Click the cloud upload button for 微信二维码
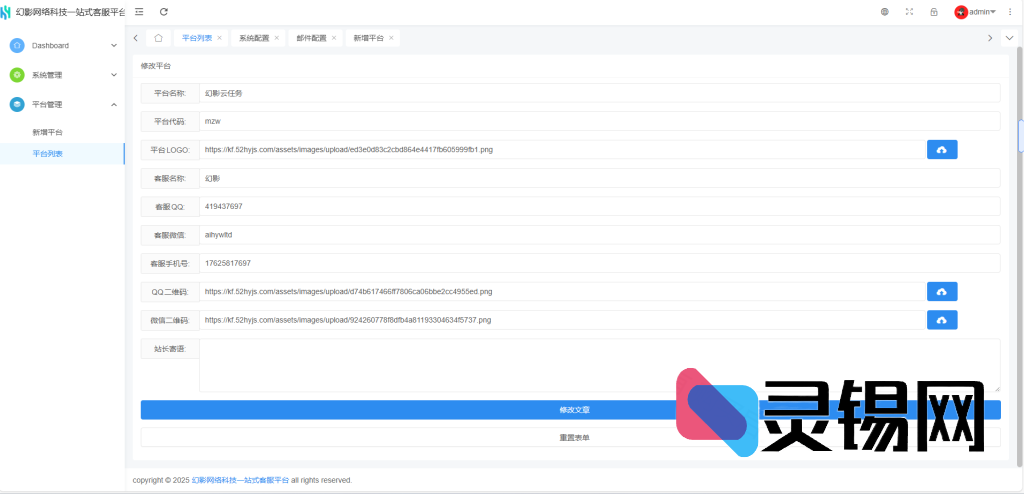Screen dimensions: 1024x494 (x=942, y=320)
